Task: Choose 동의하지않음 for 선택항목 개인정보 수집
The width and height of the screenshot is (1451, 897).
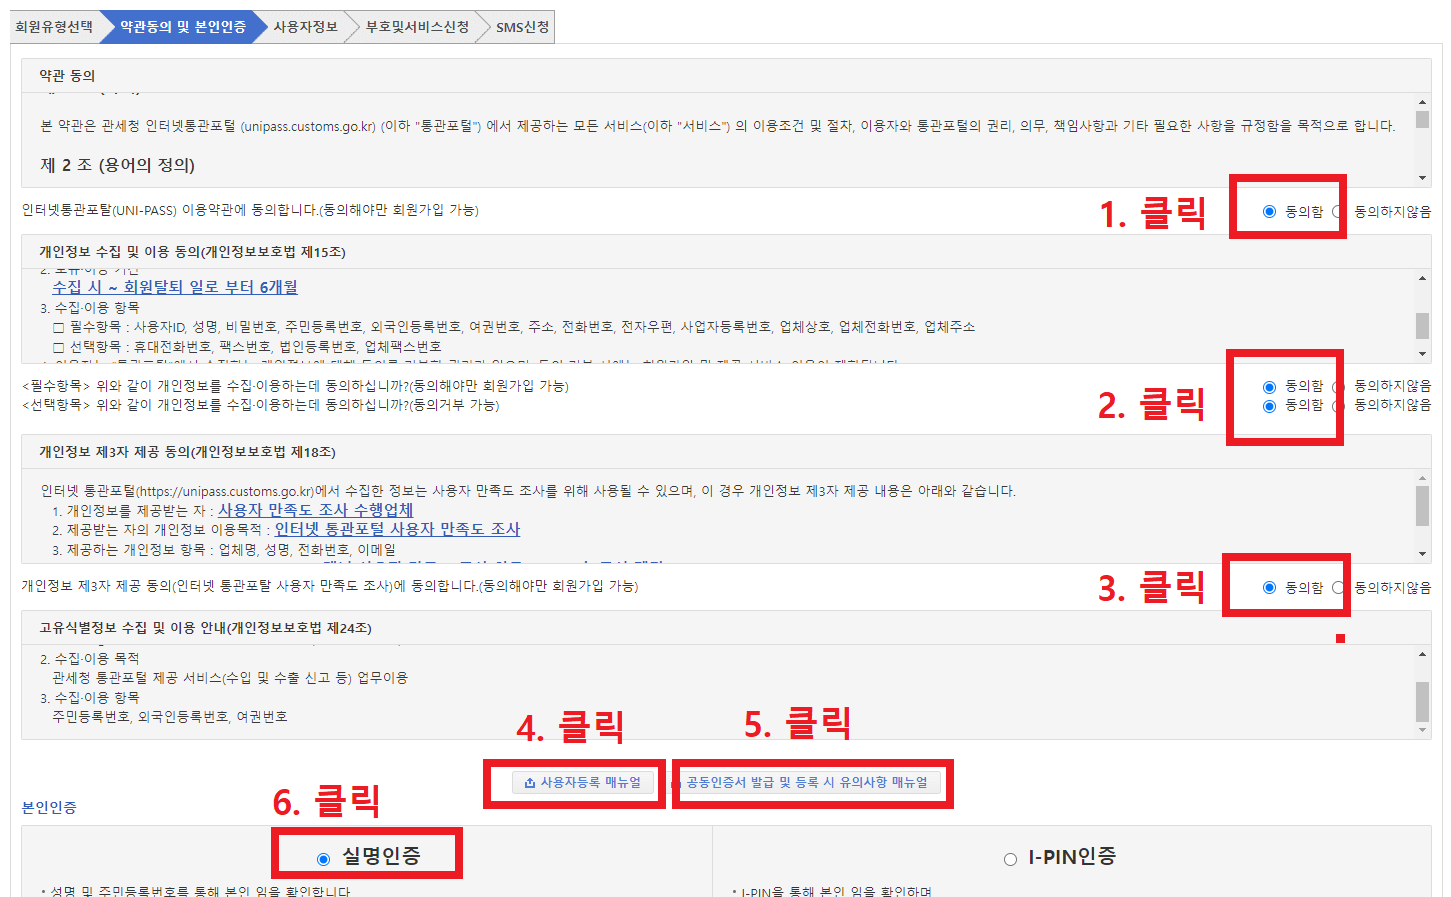Action: tap(1338, 405)
